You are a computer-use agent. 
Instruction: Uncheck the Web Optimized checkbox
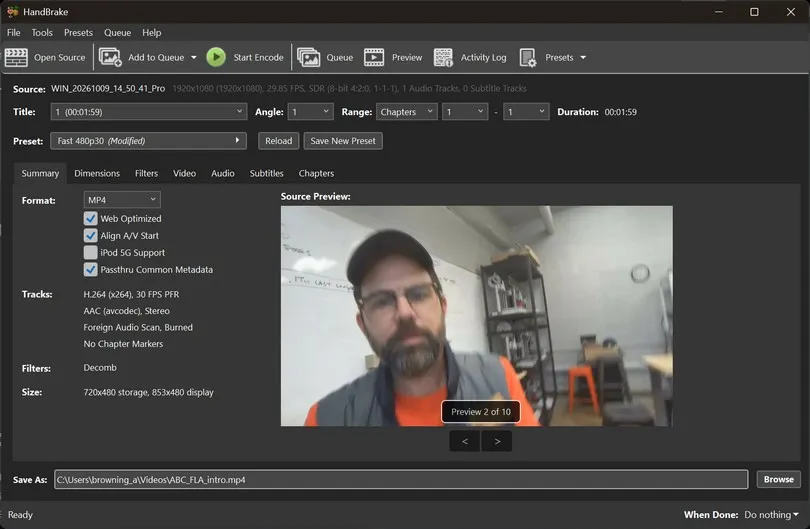point(90,219)
